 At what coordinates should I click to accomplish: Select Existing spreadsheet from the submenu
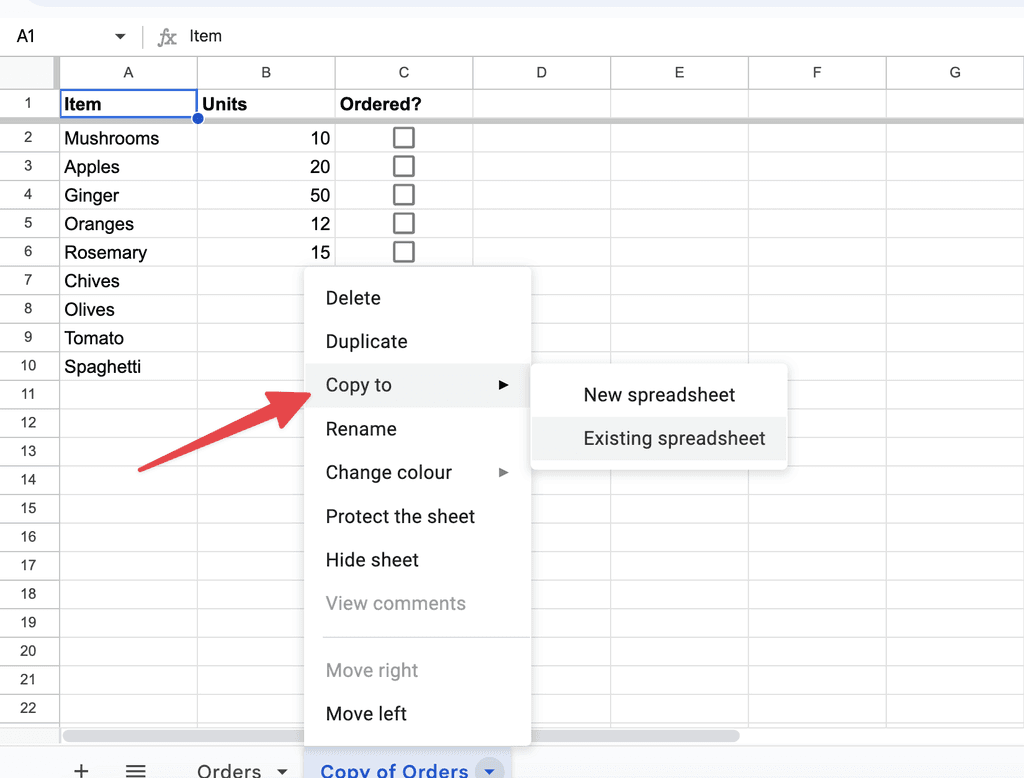pos(673,438)
